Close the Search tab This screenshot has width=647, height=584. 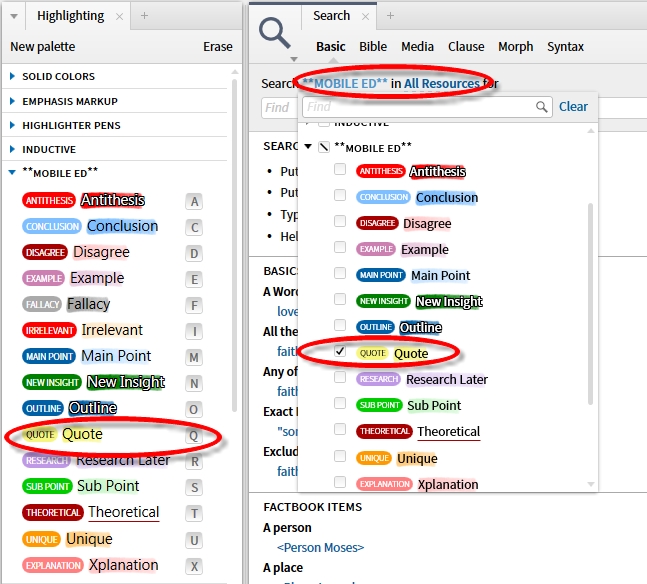tap(365, 17)
